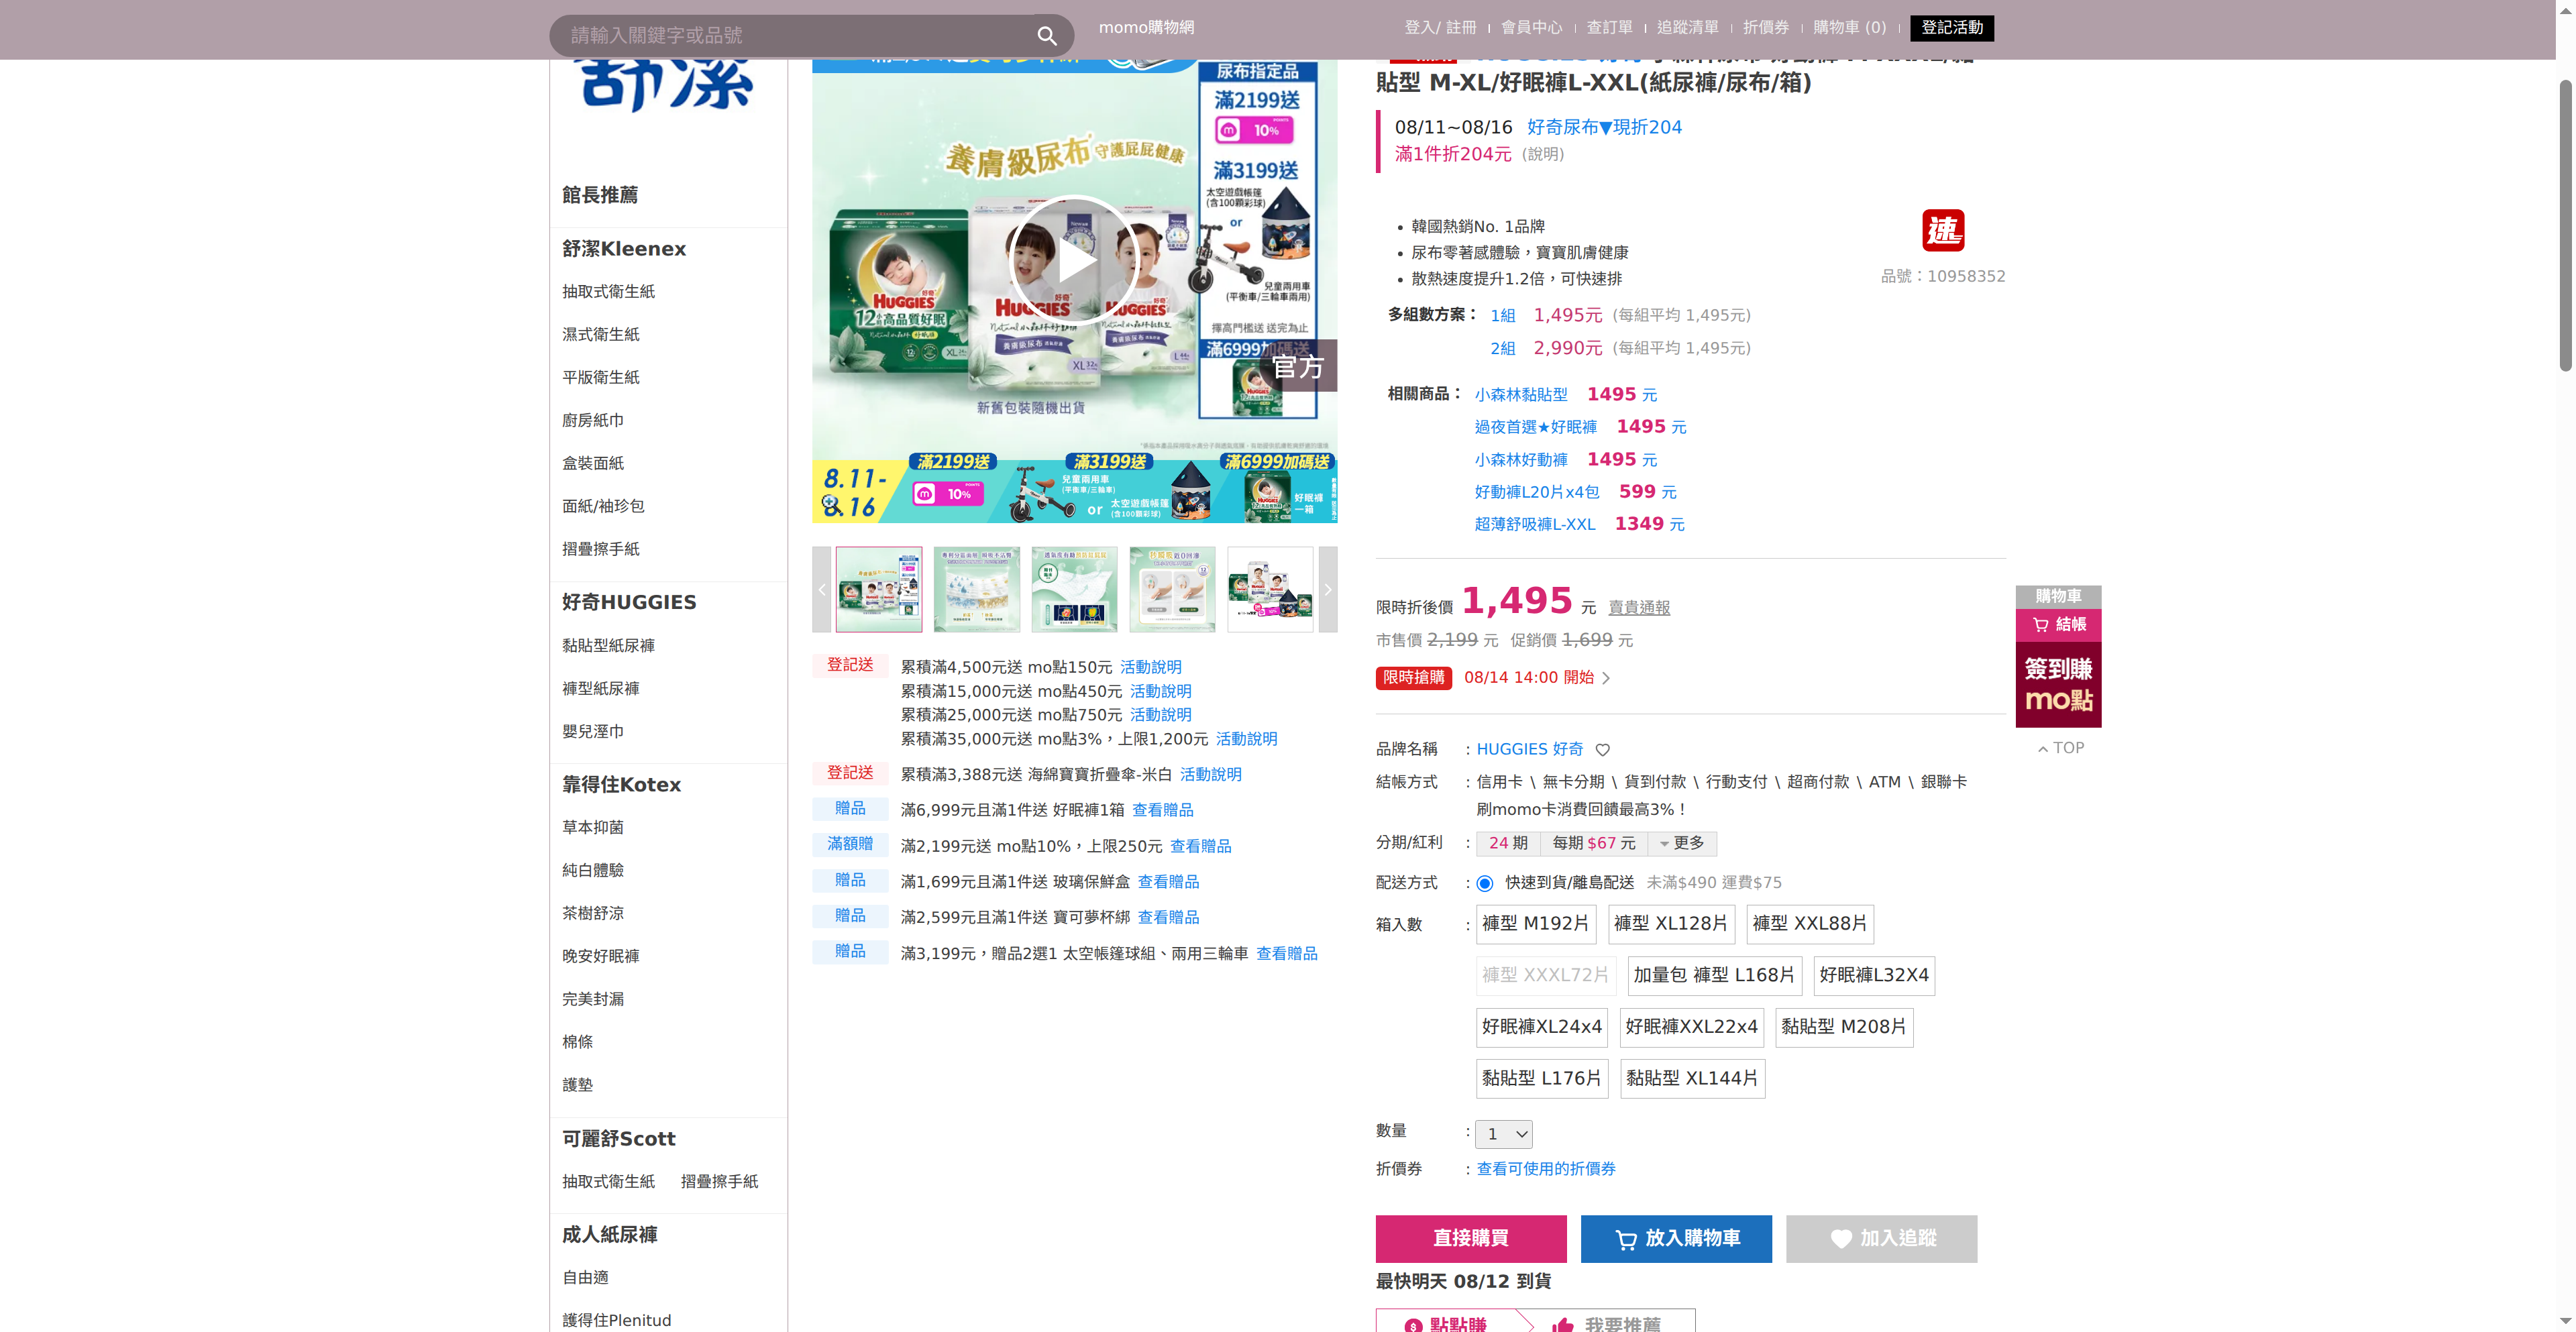Viewport: 2576px width, 1332px height.
Task: Click the momo購物網 home link
Action: pyautogui.click(x=1146, y=28)
